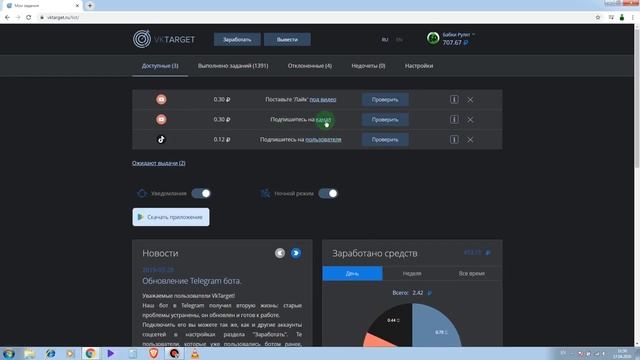Click Проверить for the subscribe-channel task

coord(385,120)
